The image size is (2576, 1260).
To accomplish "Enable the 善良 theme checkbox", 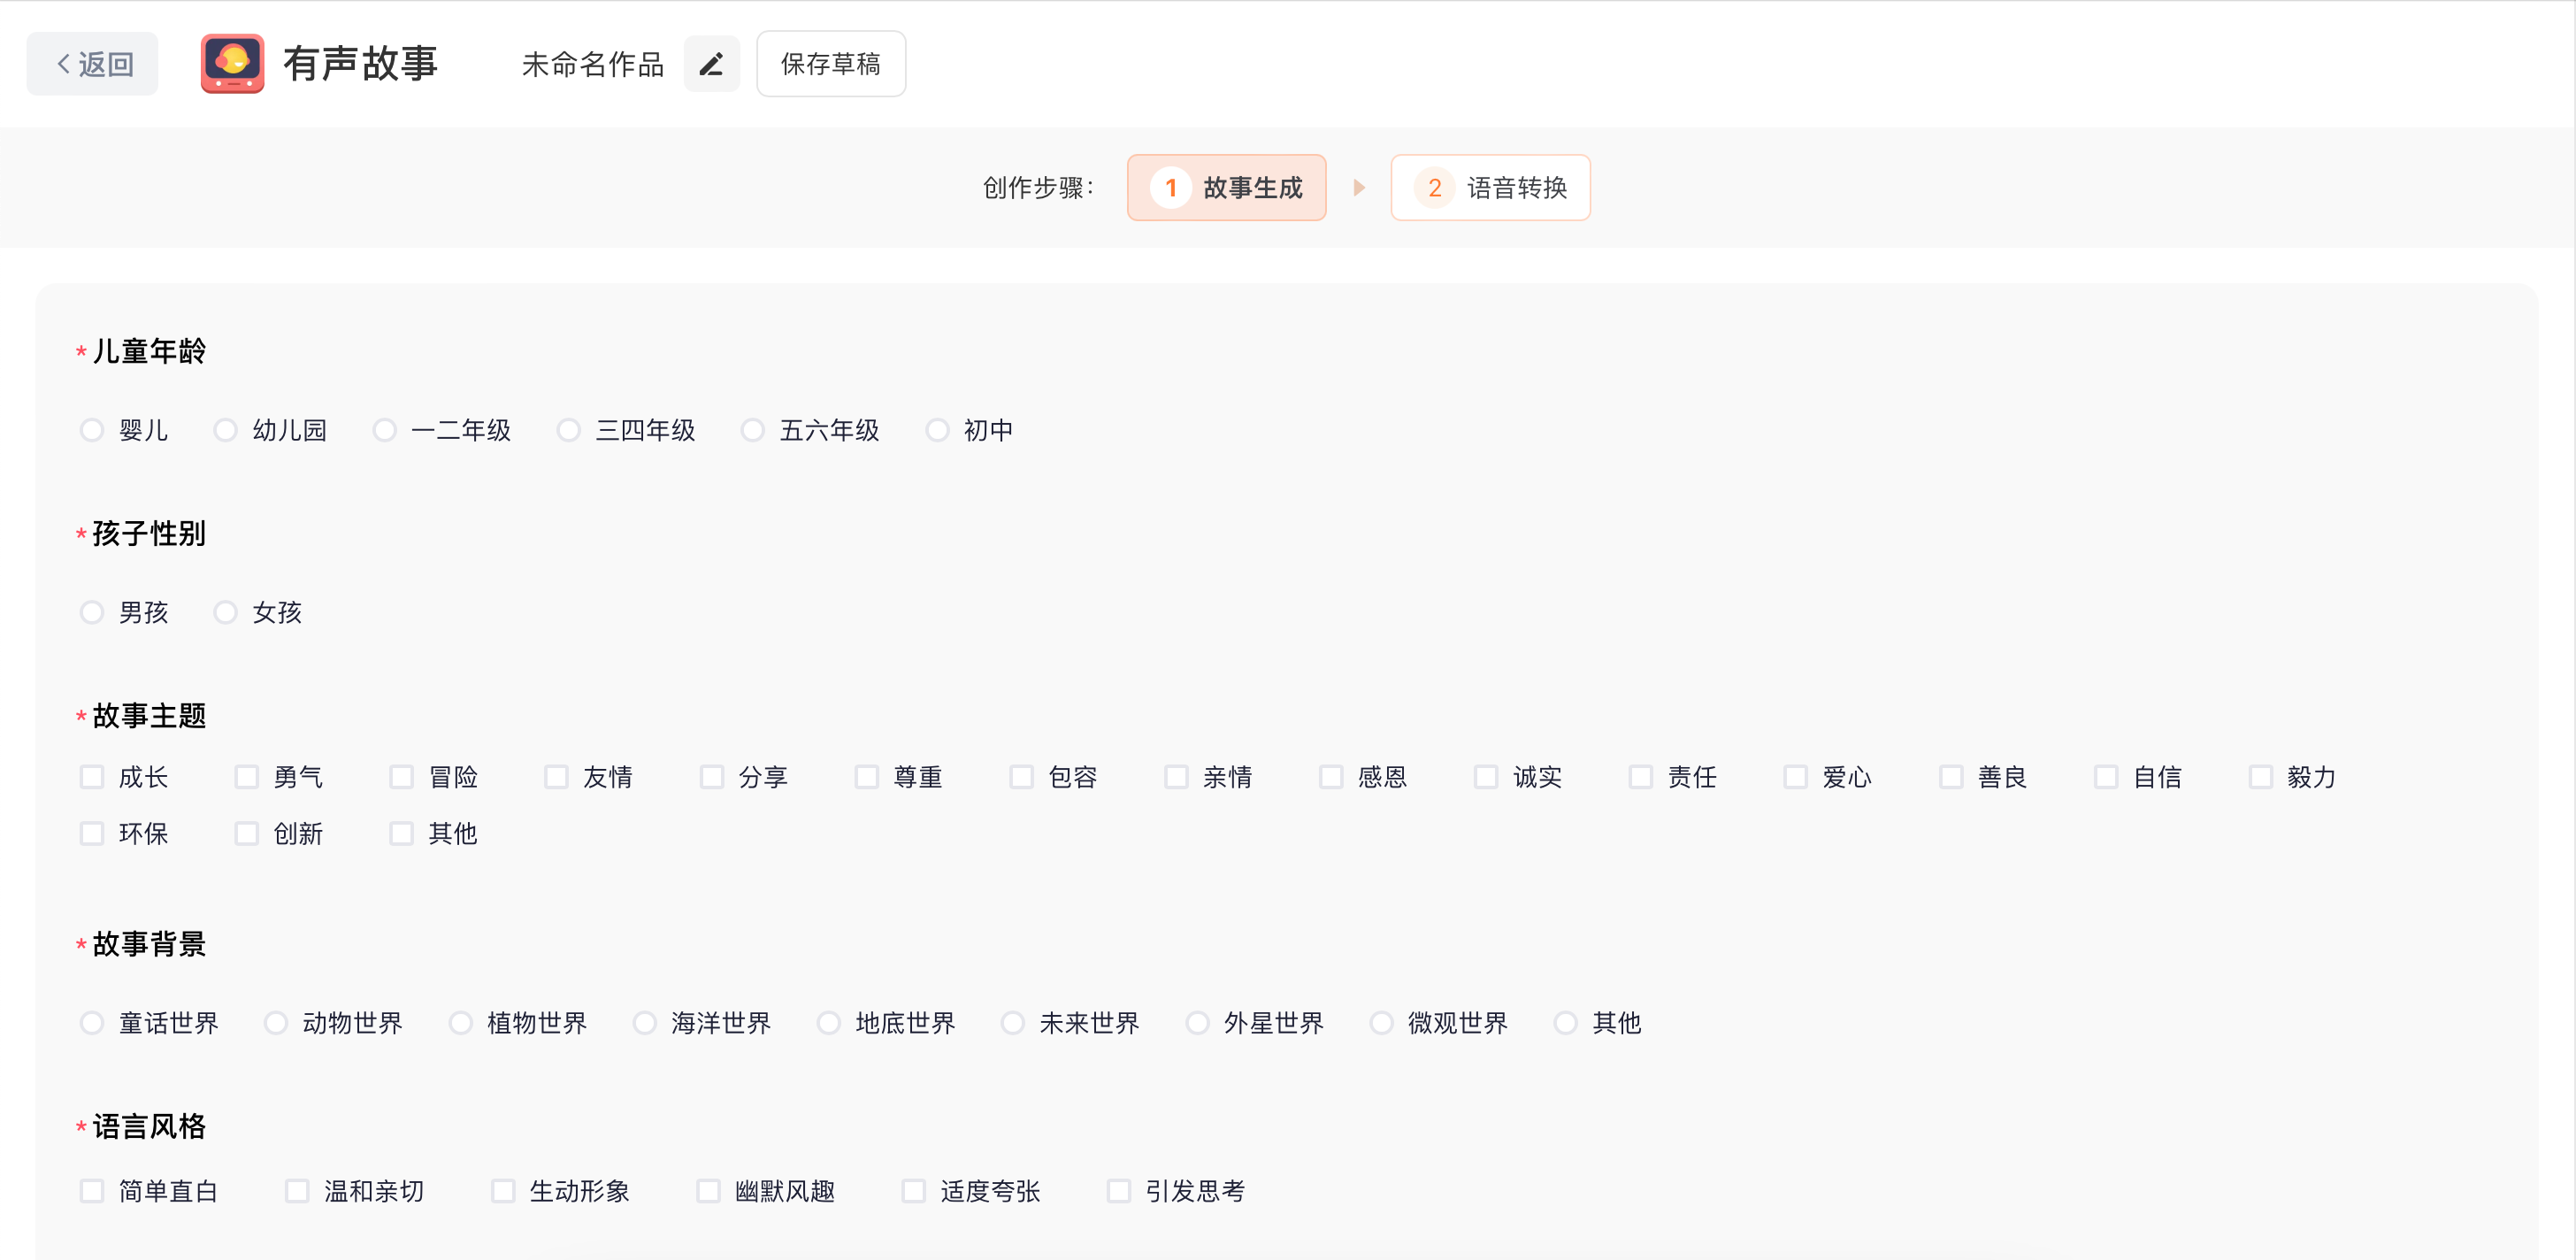I will tap(1951, 777).
